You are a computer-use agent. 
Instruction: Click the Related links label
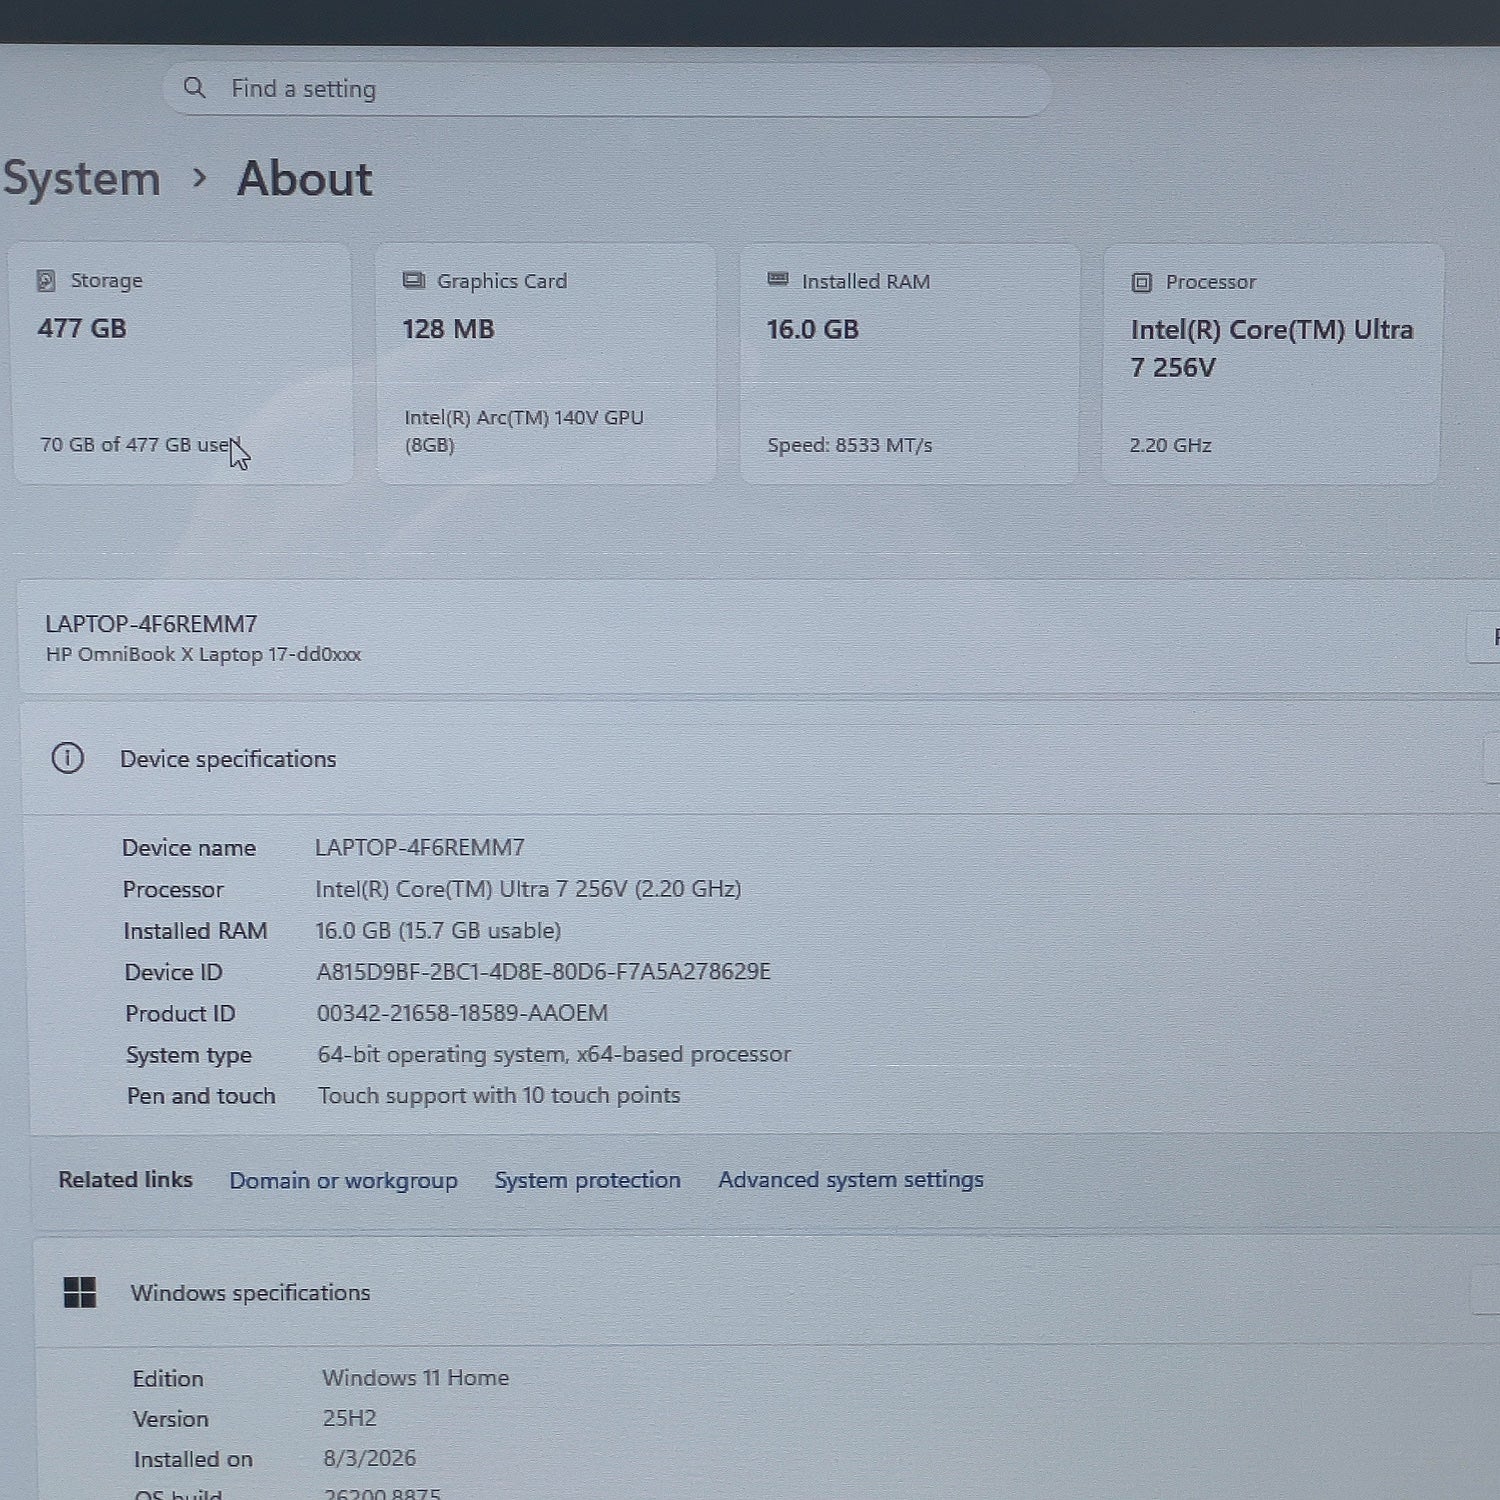pyautogui.click(x=125, y=1180)
